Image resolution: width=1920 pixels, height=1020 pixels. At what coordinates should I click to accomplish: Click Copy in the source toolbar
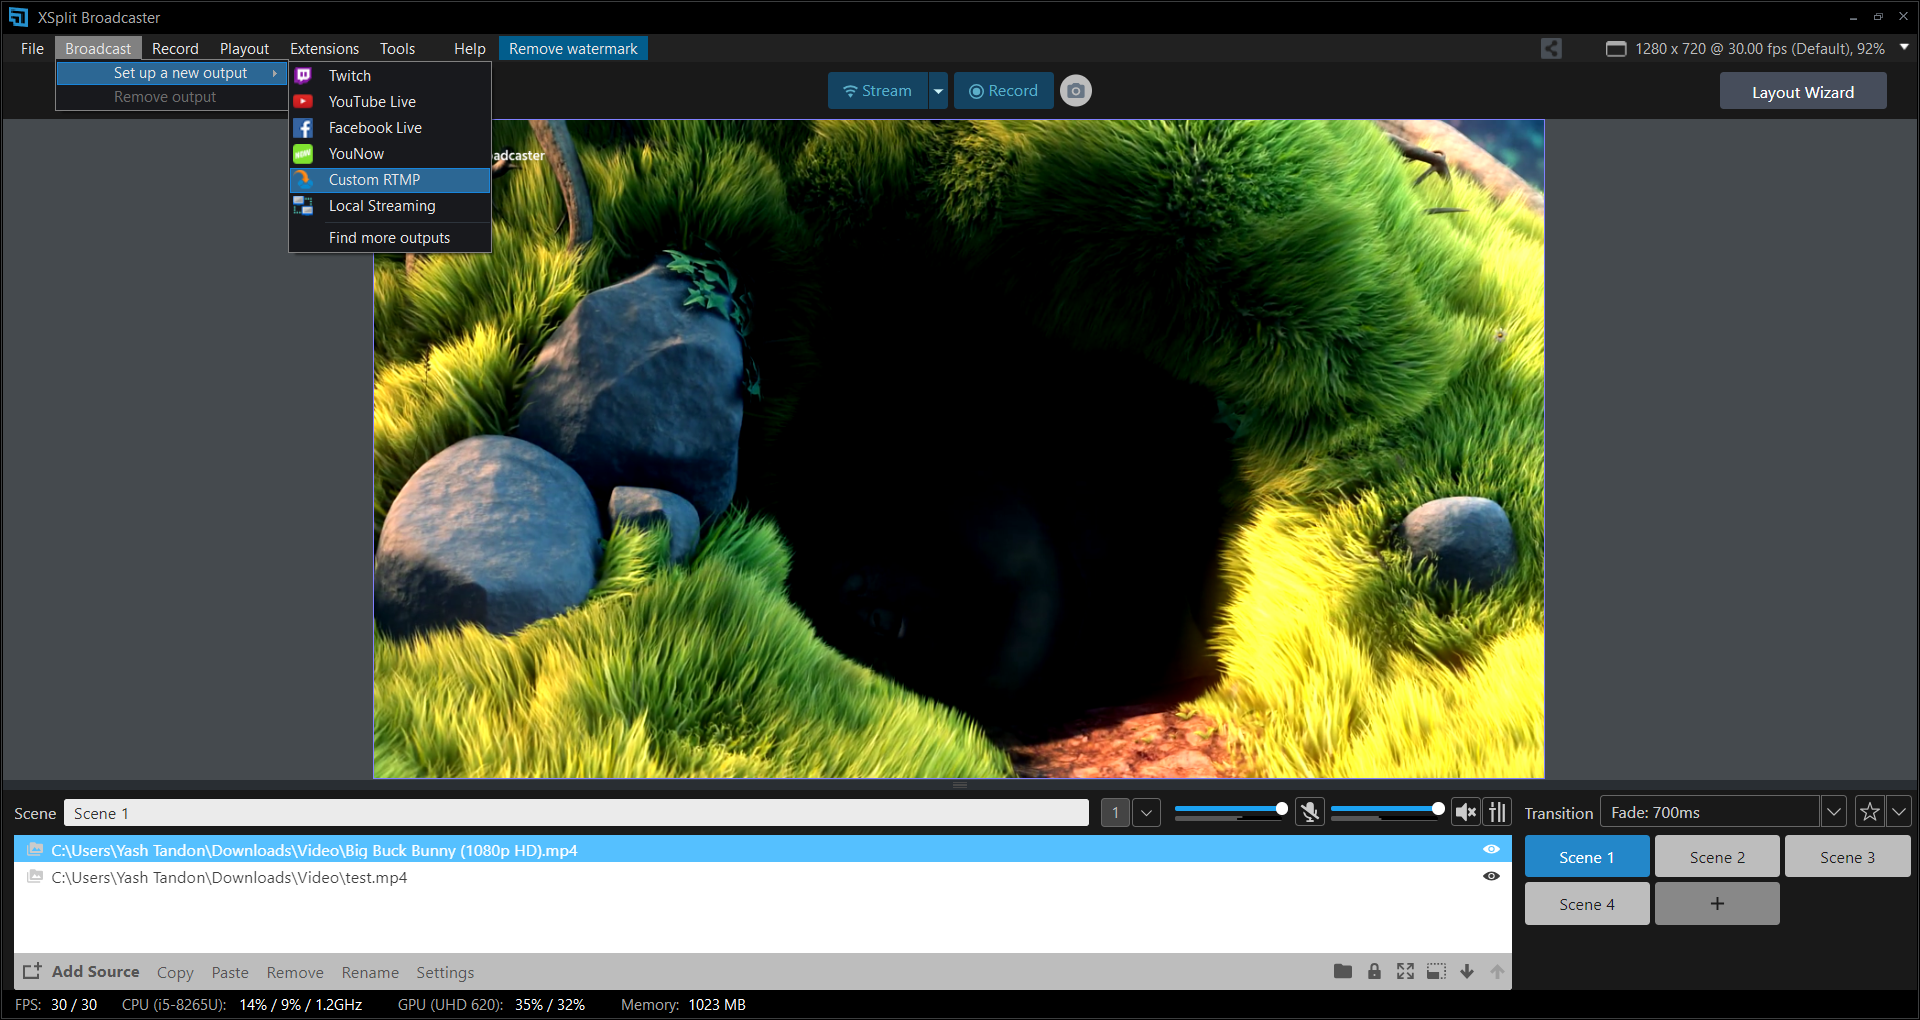click(x=175, y=972)
